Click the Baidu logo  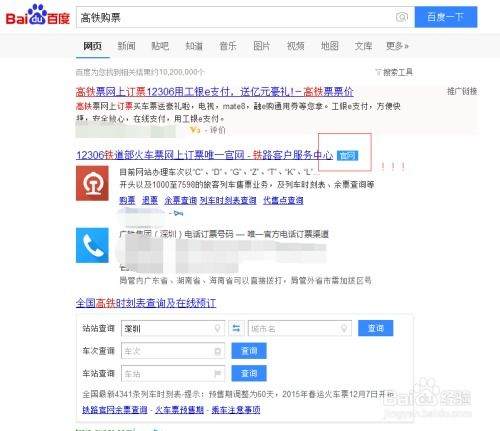(38, 15)
